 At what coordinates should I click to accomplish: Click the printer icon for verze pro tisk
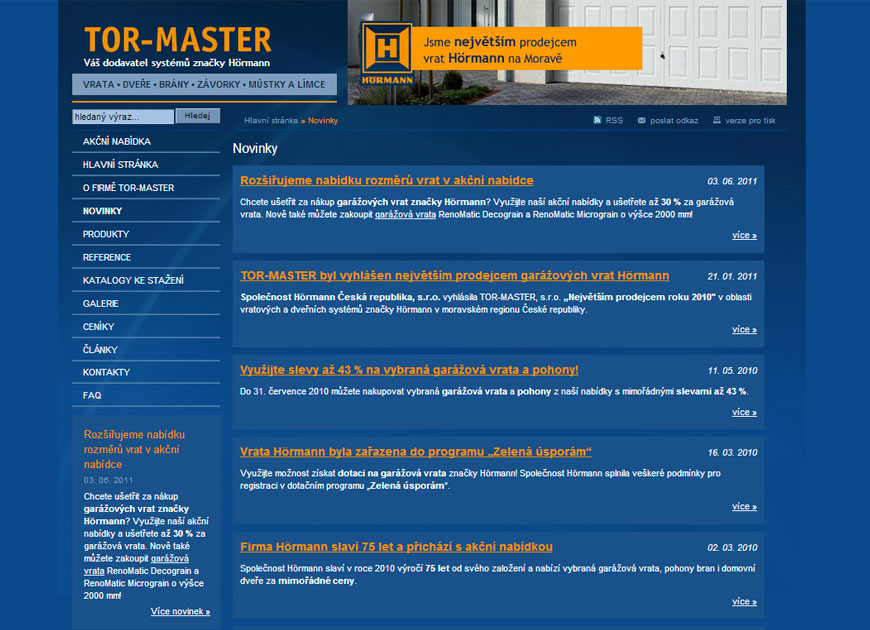pos(716,120)
